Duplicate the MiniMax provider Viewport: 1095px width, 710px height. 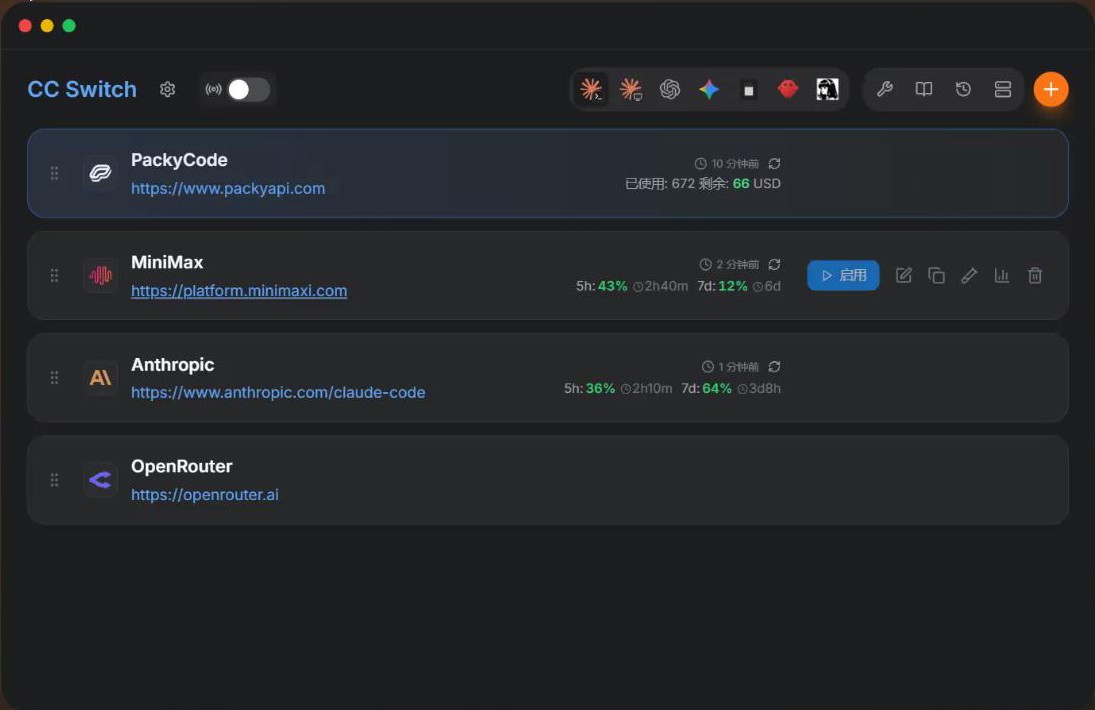point(936,276)
